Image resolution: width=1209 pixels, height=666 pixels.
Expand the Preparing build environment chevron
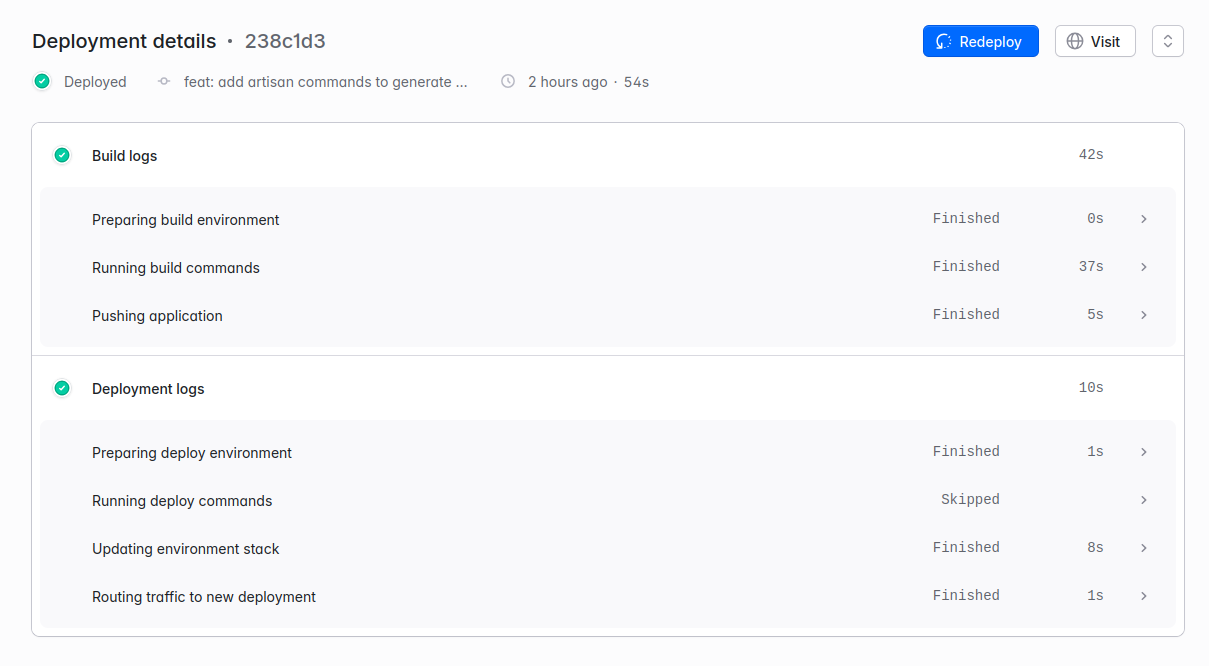click(x=1144, y=219)
